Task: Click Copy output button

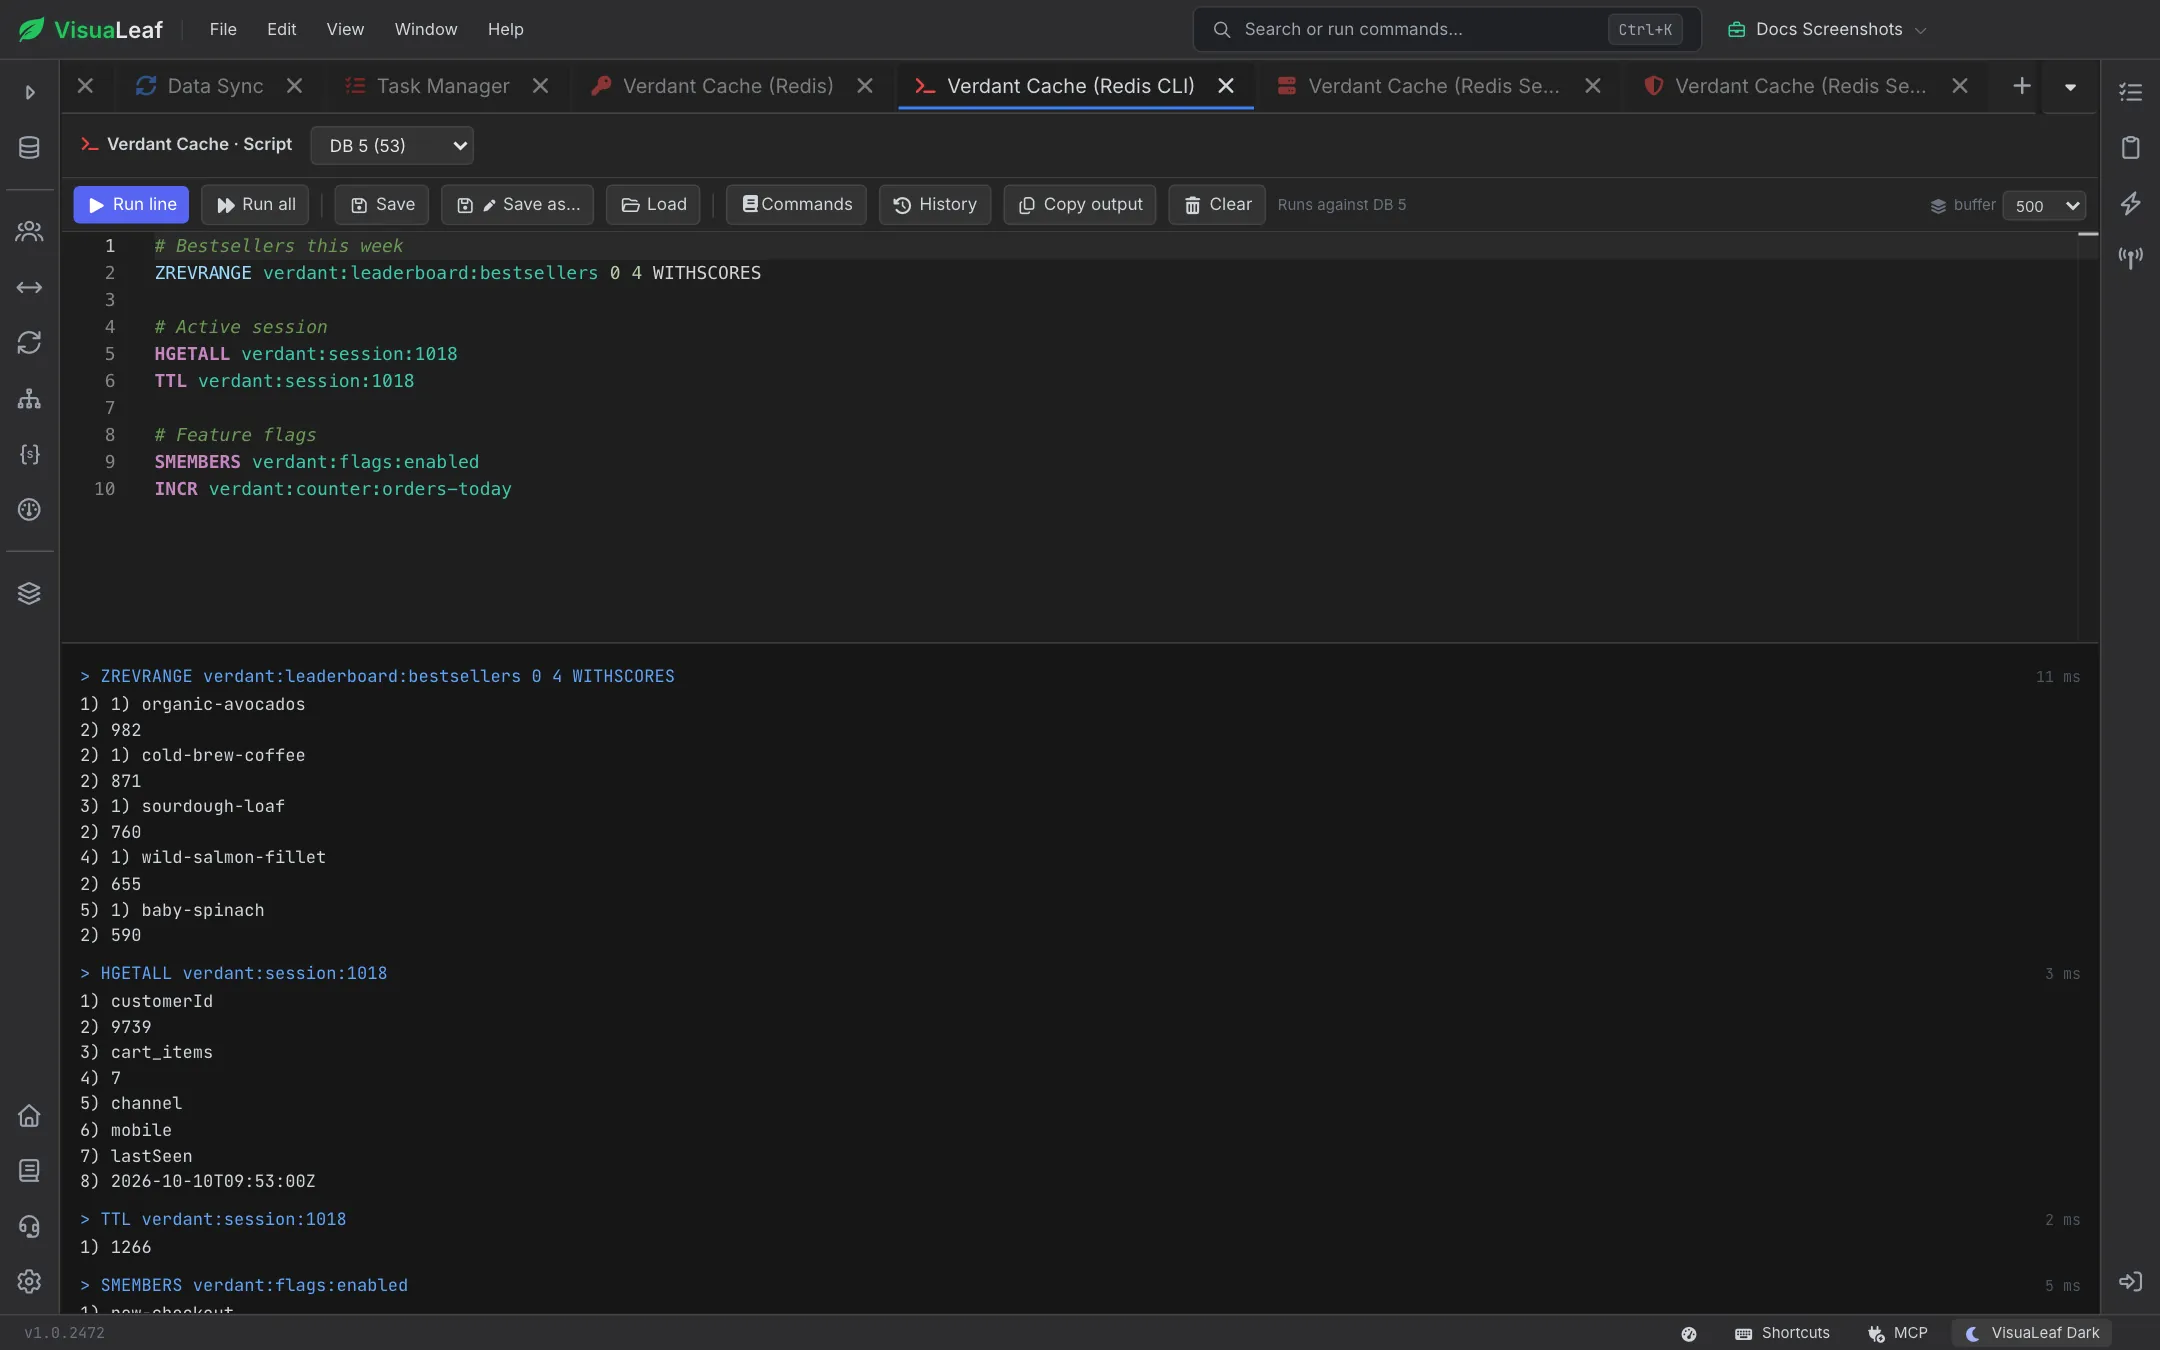Action: coord(1080,205)
